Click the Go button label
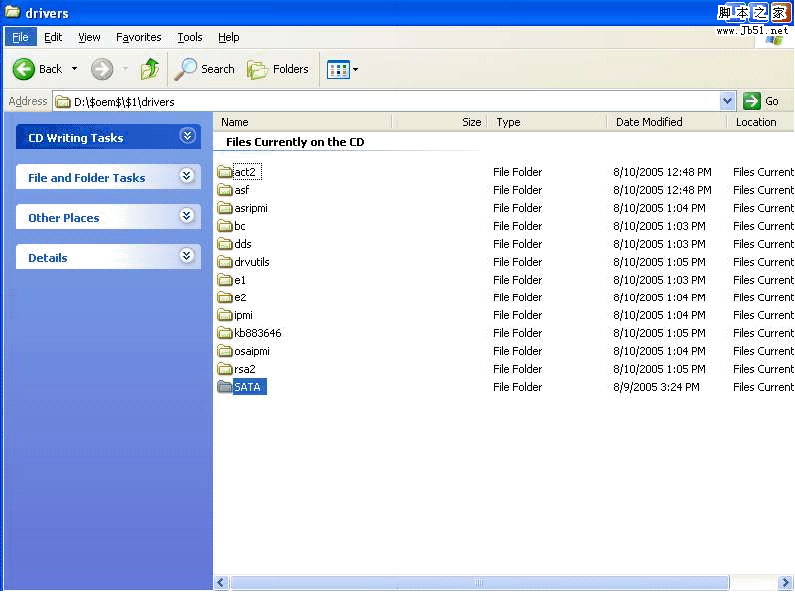795x592 pixels. pyautogui.click(x=772, y=101)
